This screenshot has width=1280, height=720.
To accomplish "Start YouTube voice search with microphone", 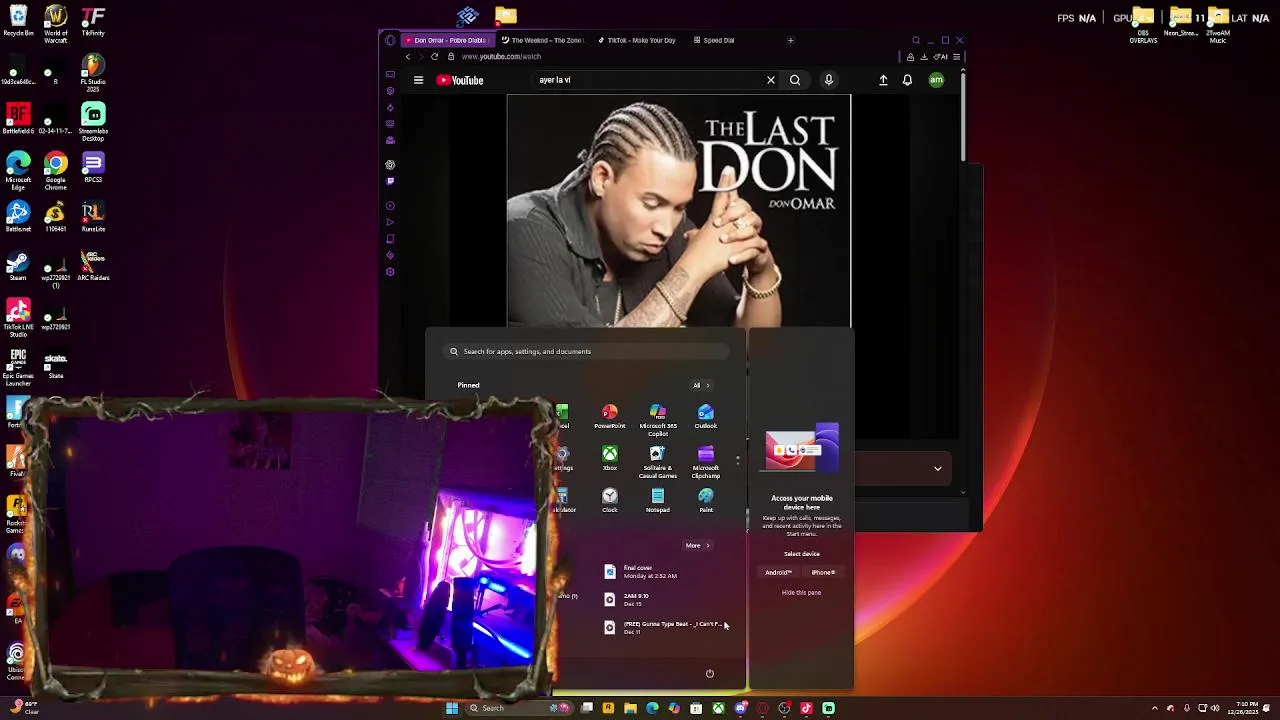I will 829,80.
